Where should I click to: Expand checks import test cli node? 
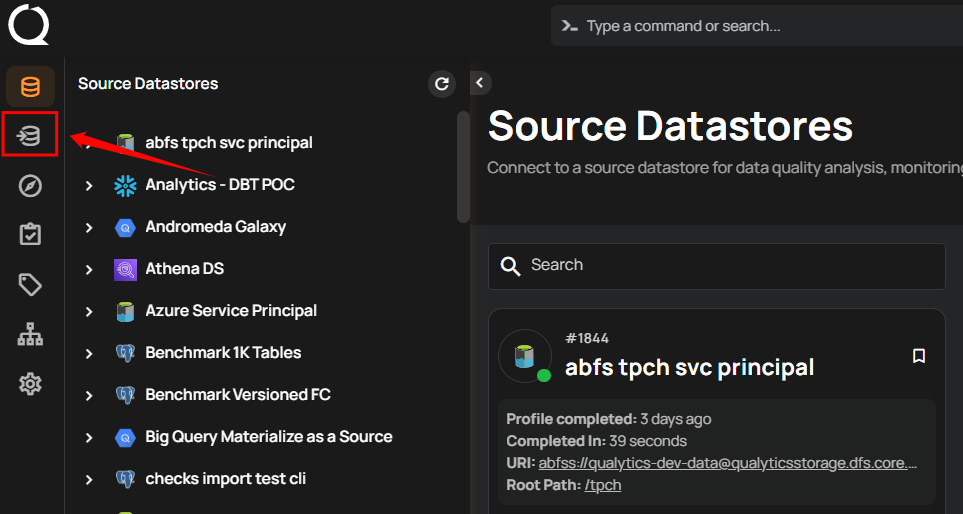pyautogui.click(x=89, y=479)
